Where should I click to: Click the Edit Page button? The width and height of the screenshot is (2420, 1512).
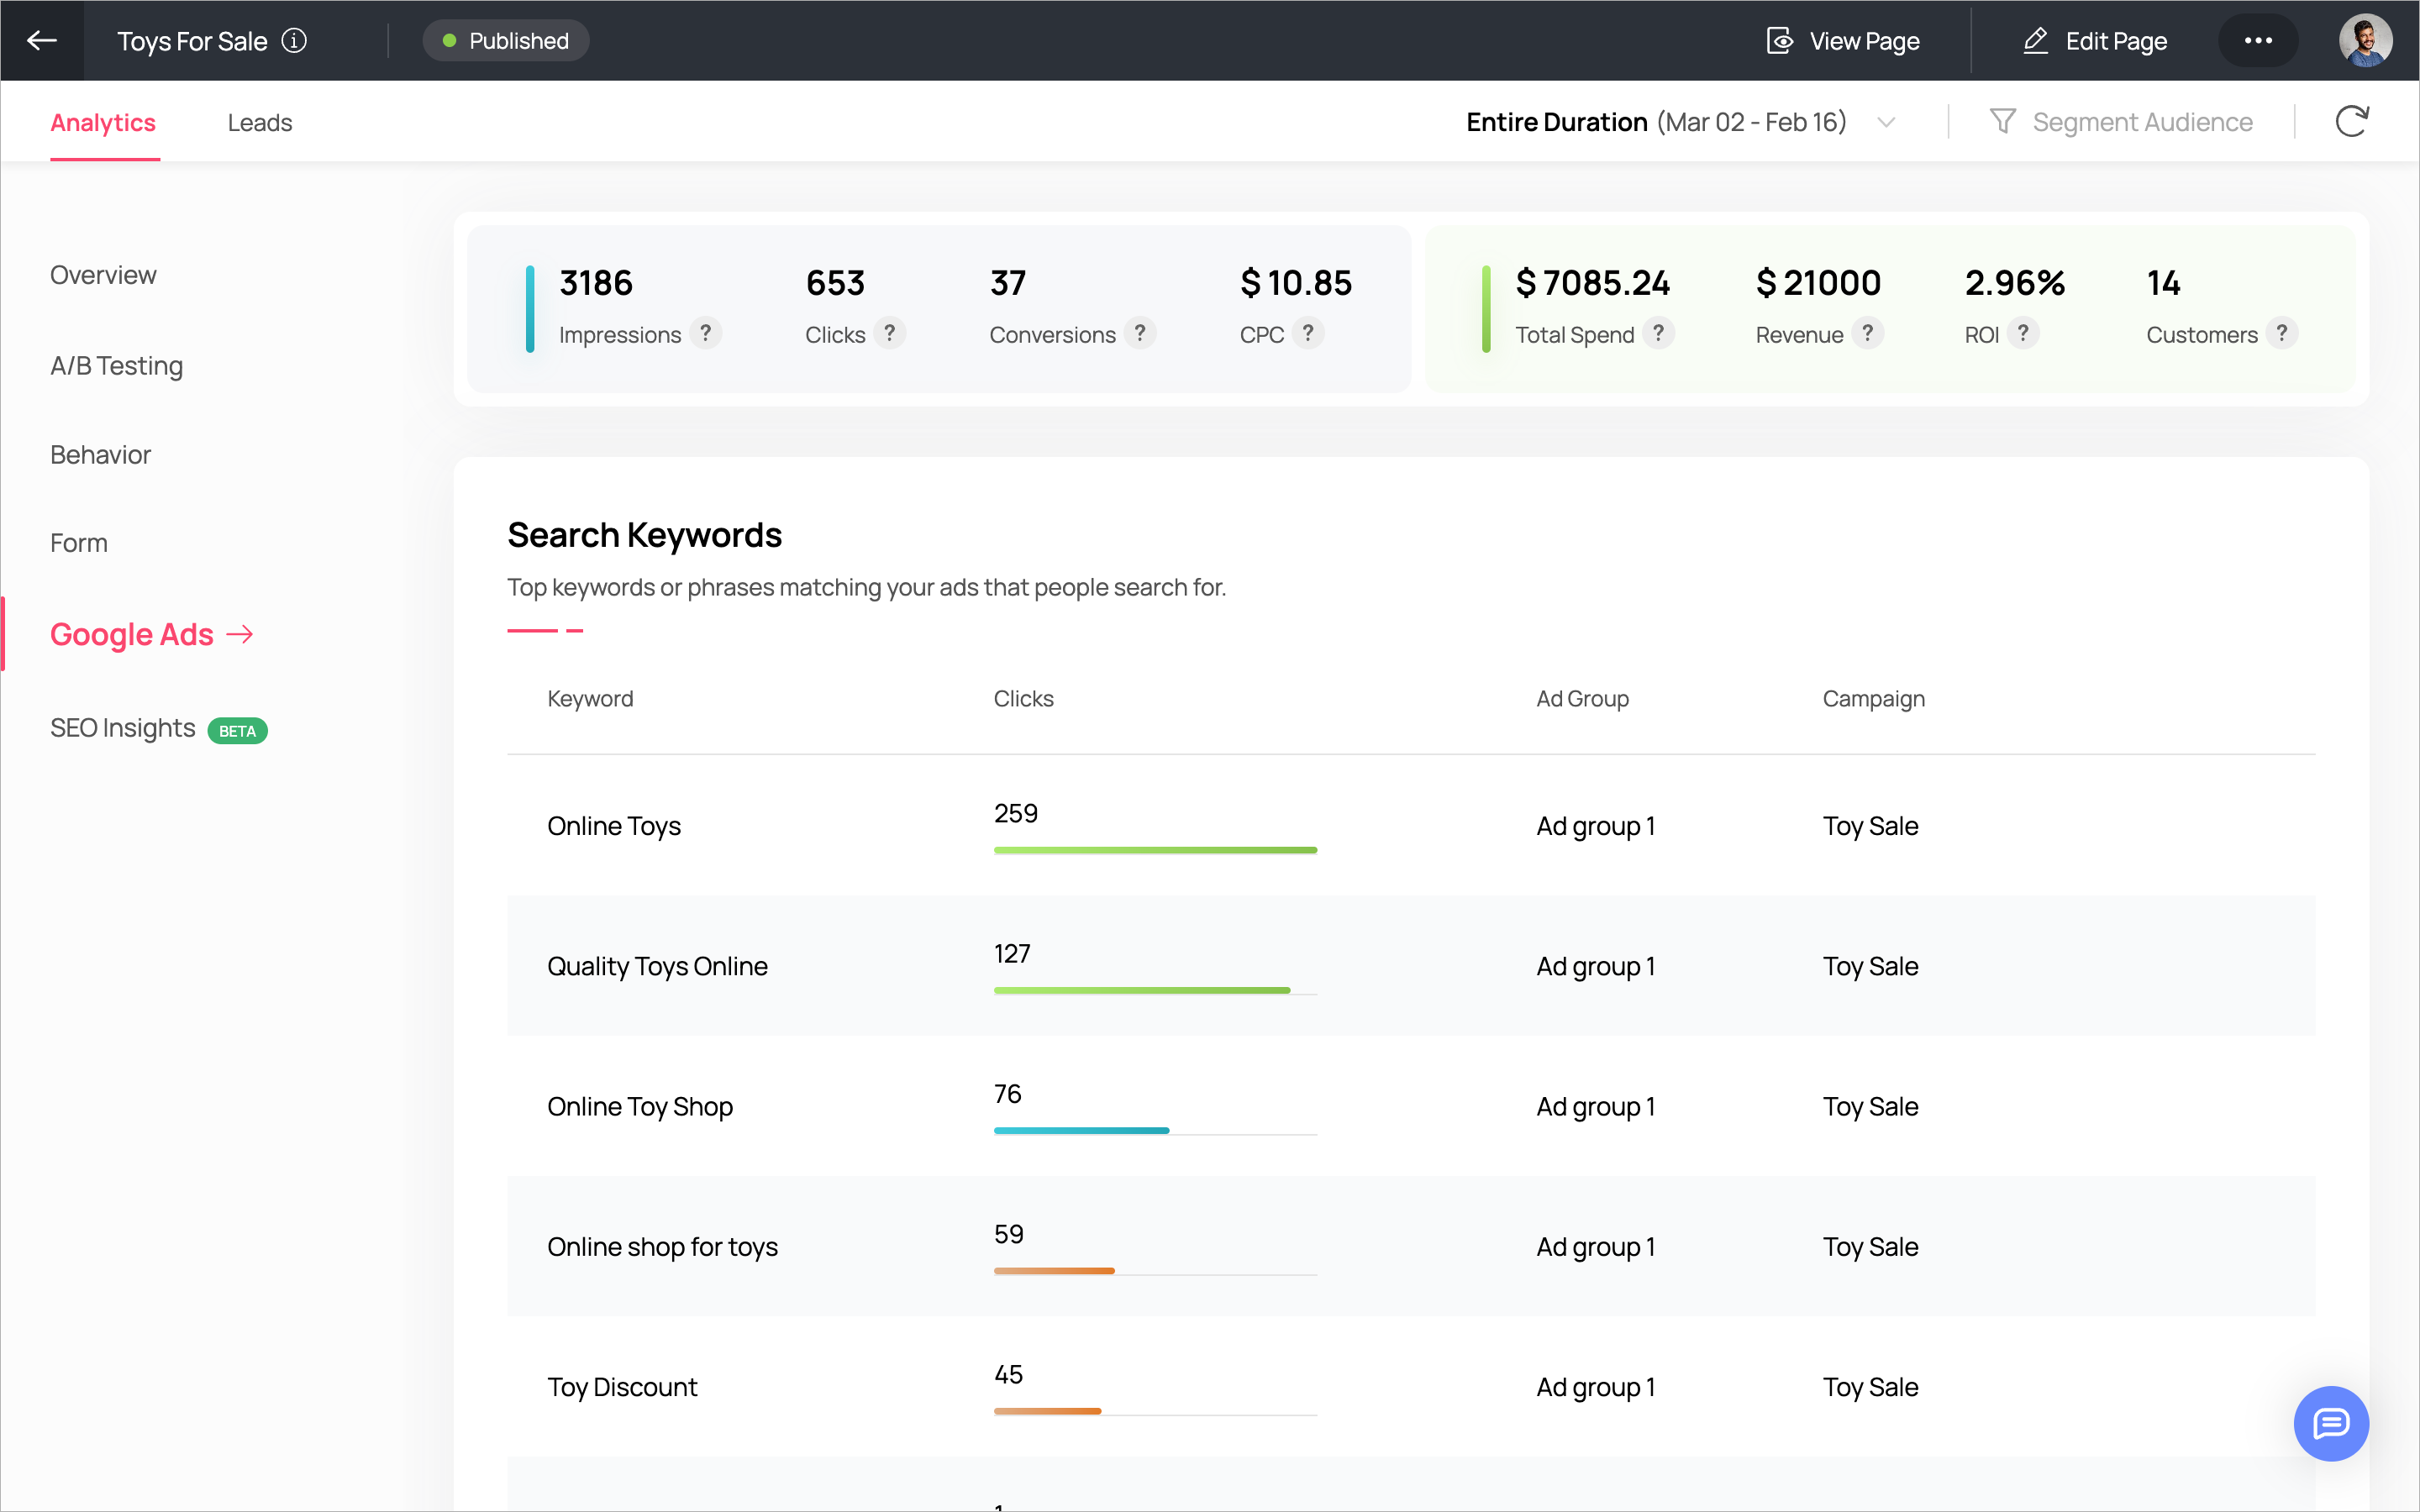click(2095, 41)
